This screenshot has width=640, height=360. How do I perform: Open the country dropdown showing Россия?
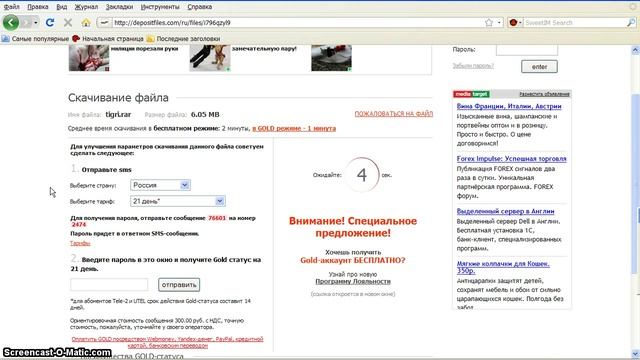tap(160, 185)
